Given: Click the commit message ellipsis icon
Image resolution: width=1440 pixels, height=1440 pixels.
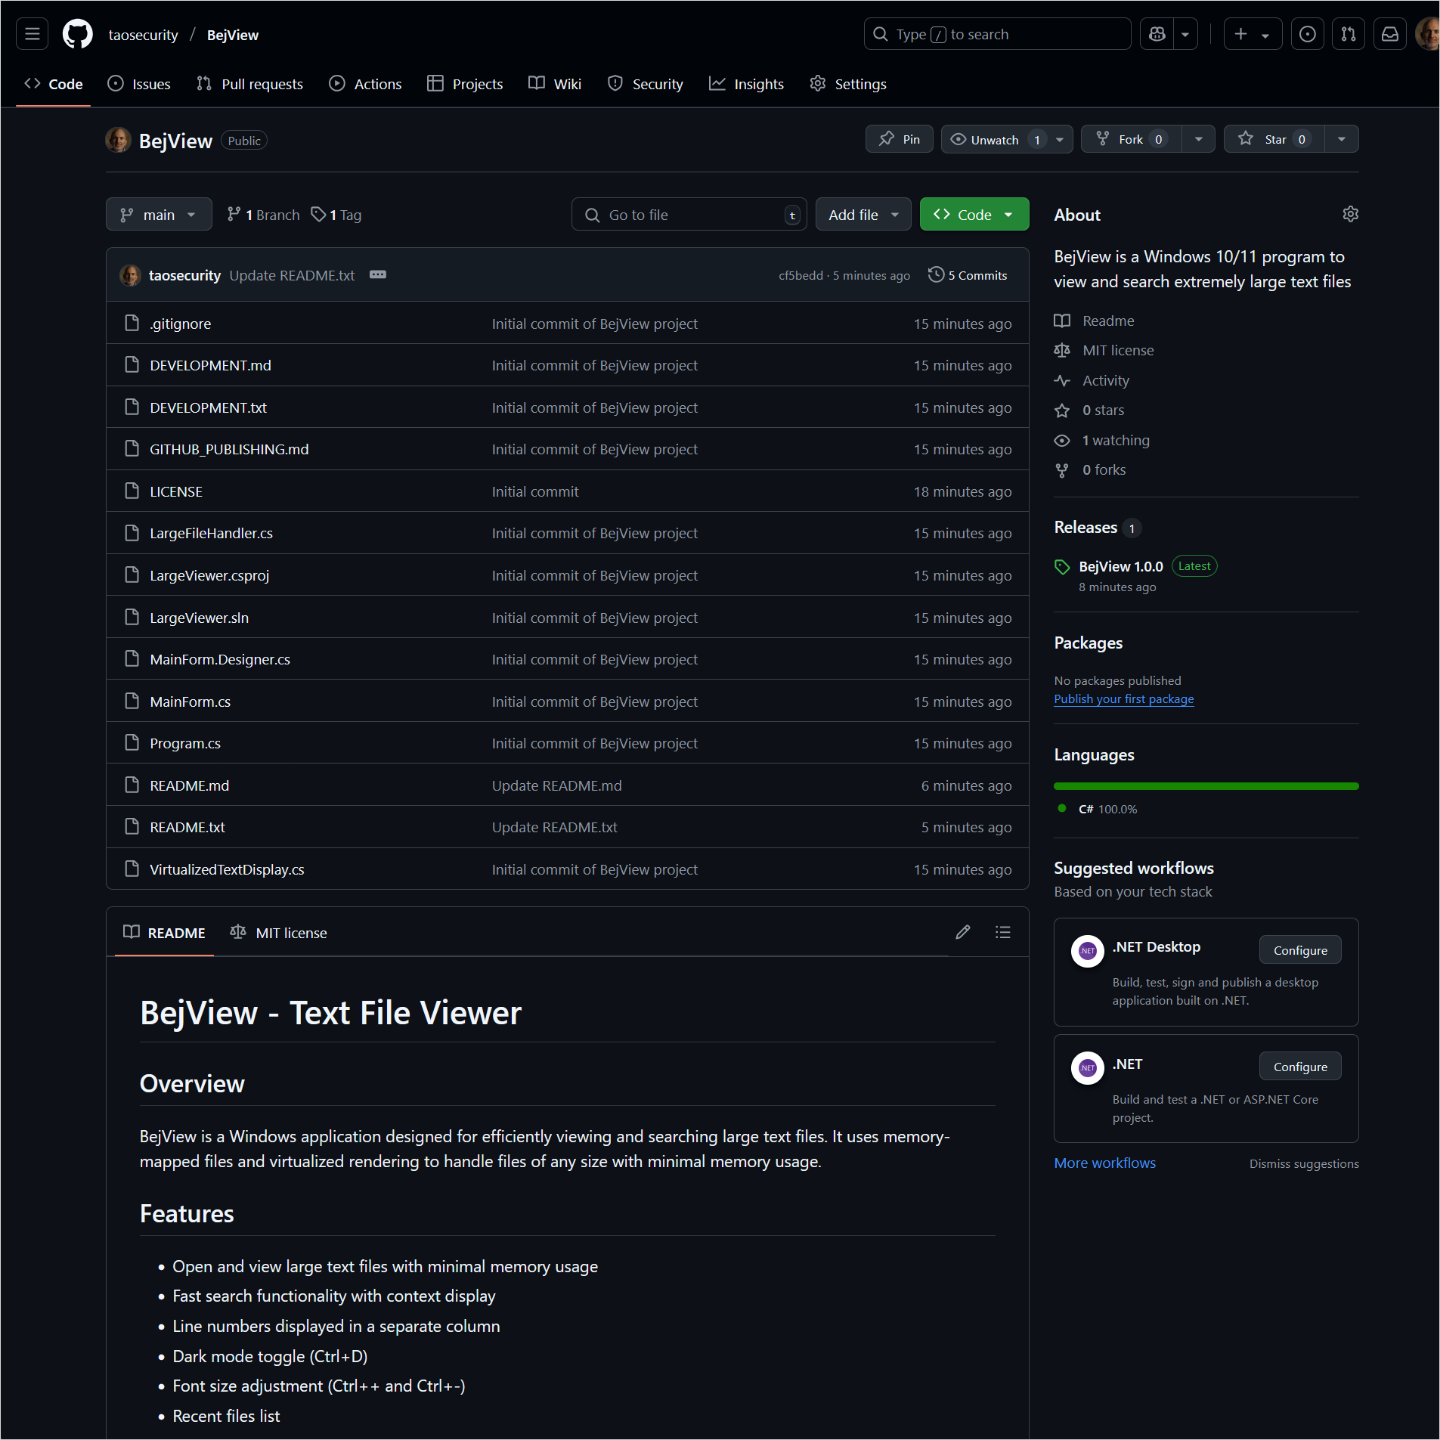Looking at the screenshot, I should [378, 275].
